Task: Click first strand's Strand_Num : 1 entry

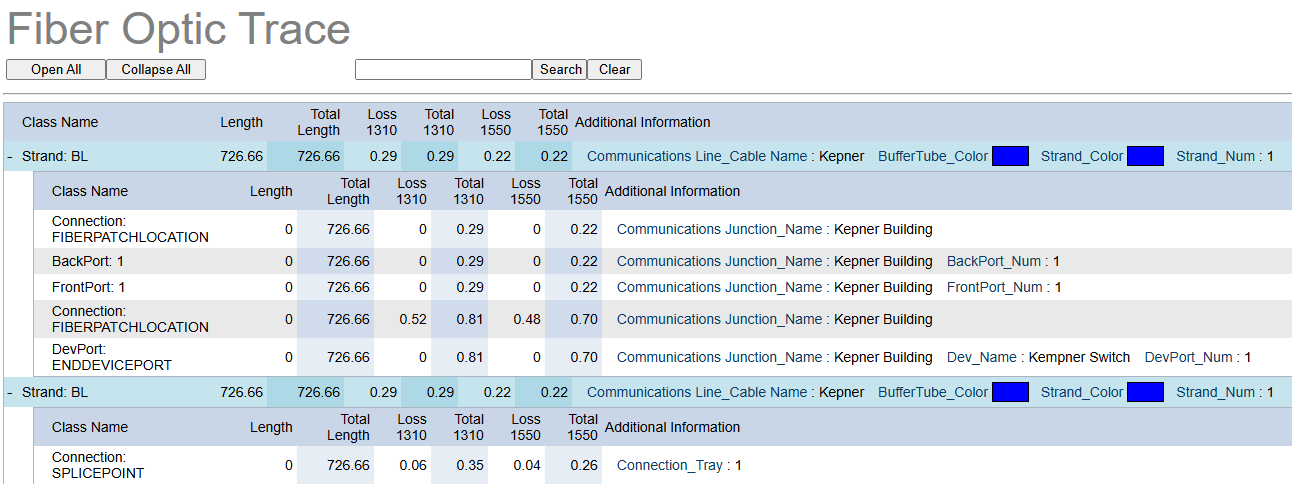Action: point(1225,156)
